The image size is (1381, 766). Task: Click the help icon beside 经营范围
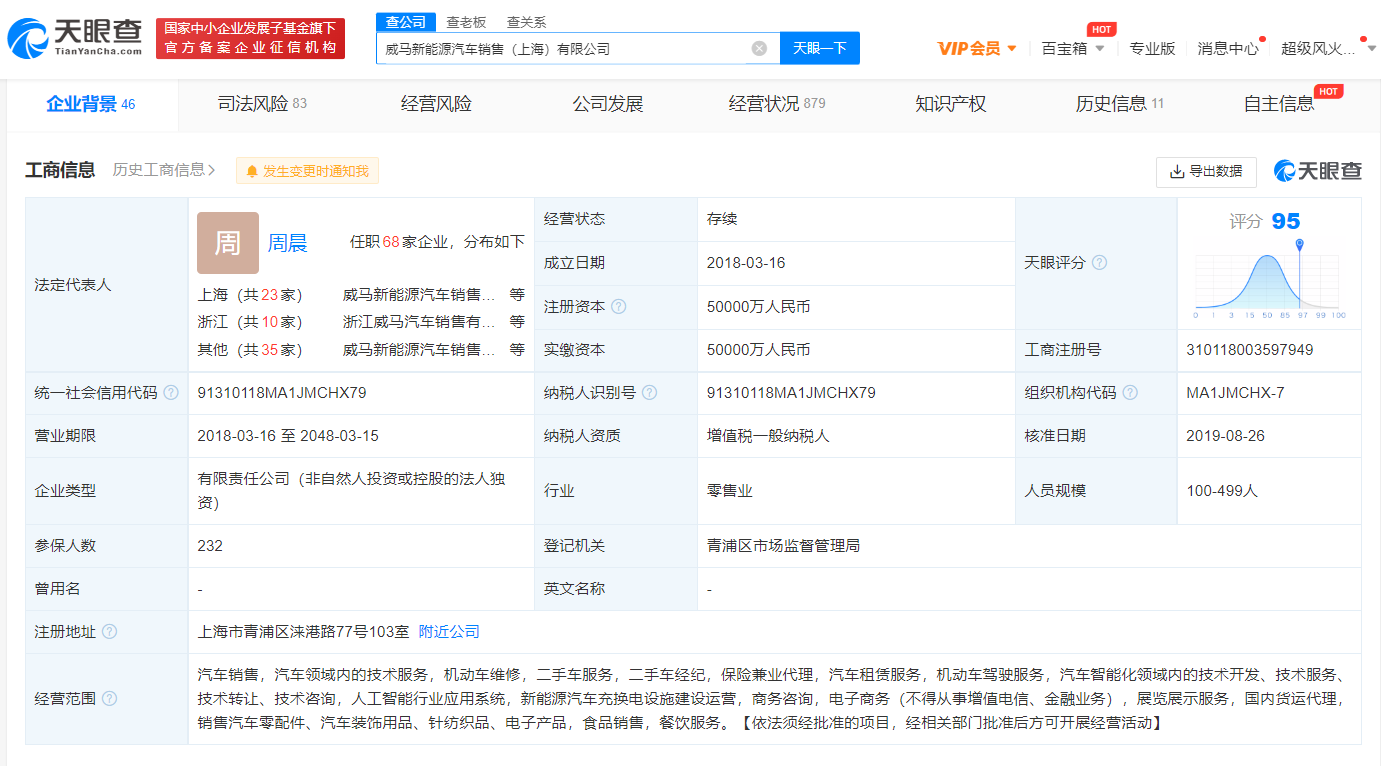point(110,698)
